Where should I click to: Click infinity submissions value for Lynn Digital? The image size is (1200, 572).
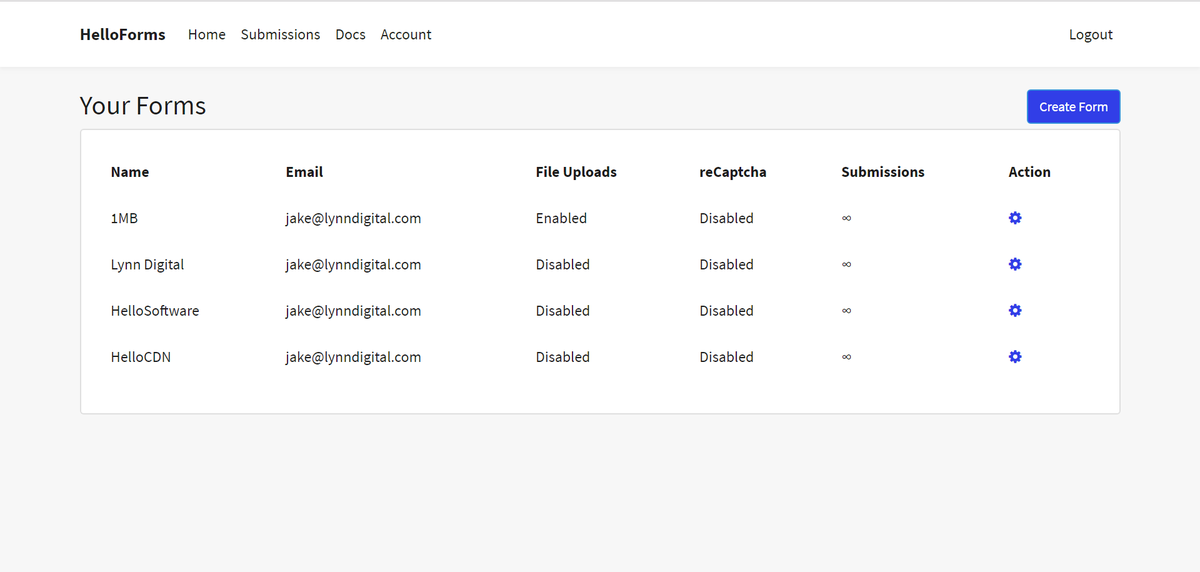pyautogui.click(x=846, y=265)
